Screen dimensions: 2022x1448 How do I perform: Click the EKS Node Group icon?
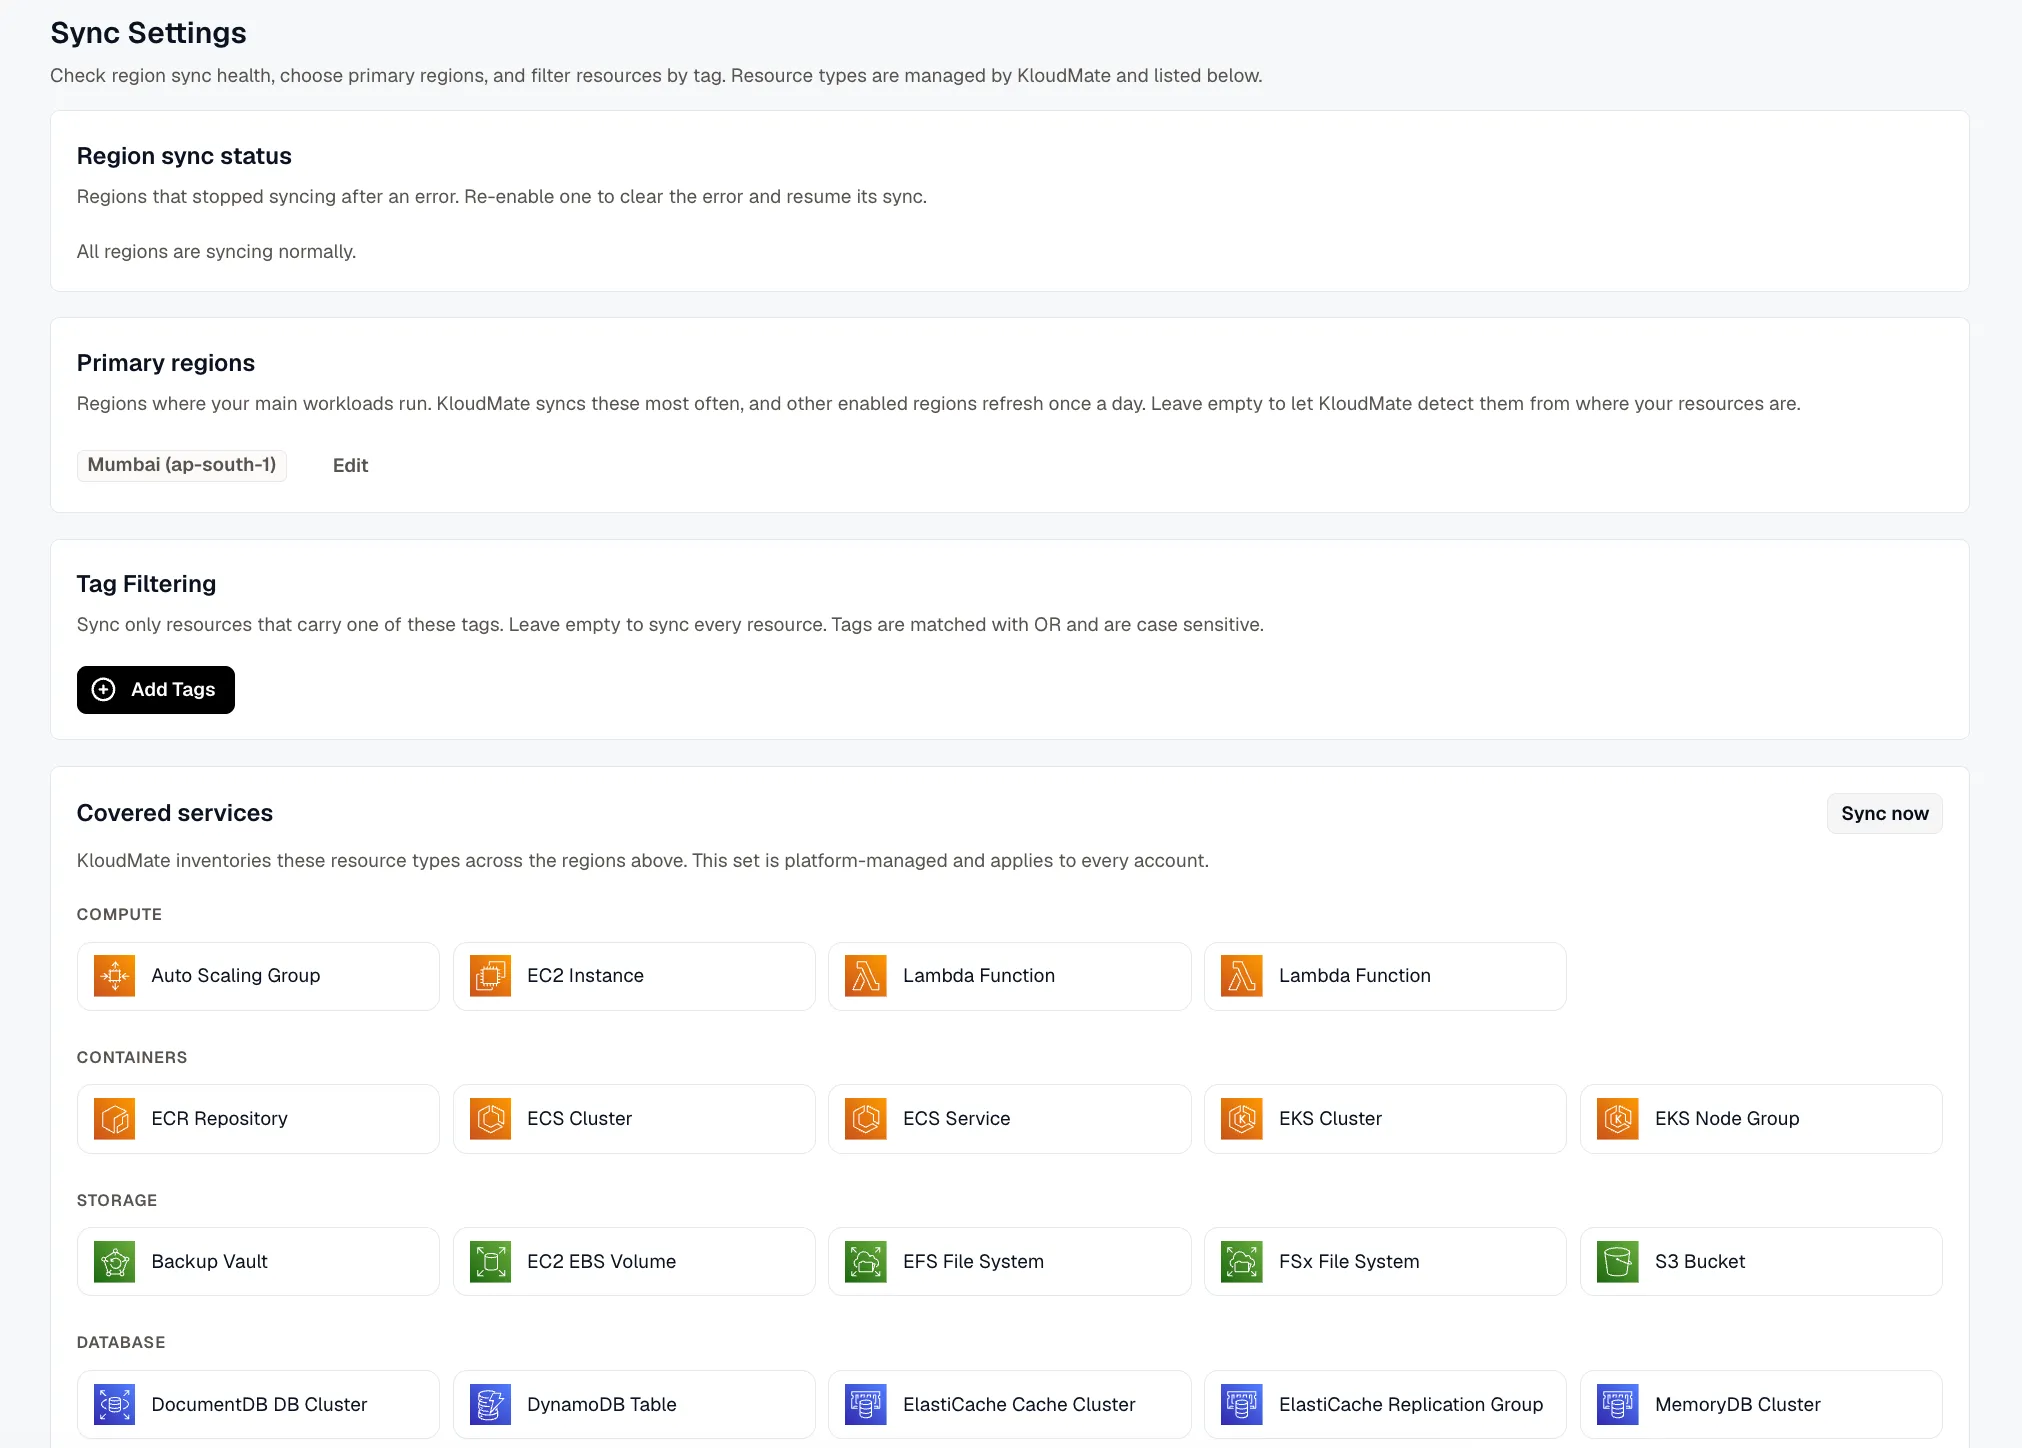tap(1618, 1119)
